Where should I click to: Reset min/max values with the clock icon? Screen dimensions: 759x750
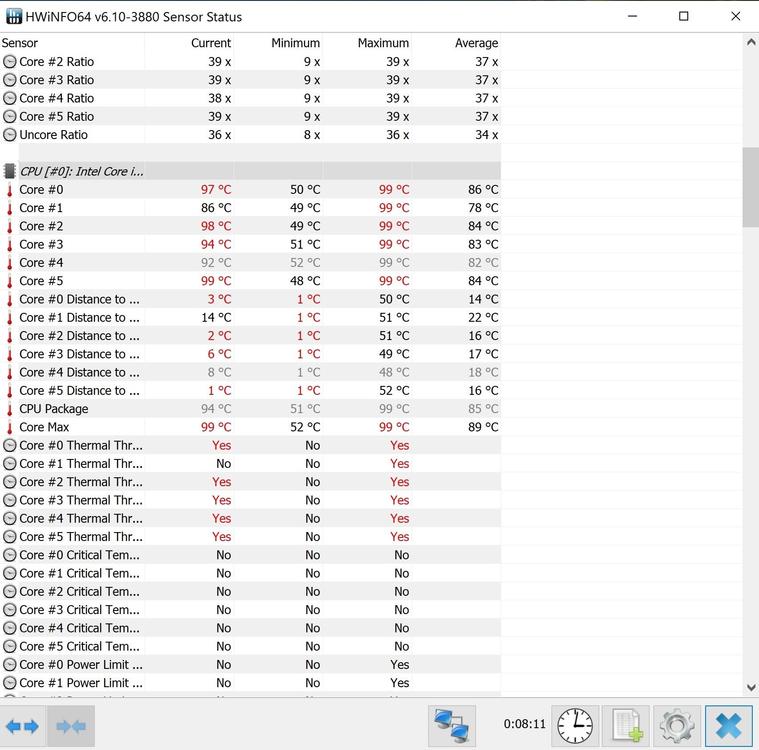[x=575, y=726]
